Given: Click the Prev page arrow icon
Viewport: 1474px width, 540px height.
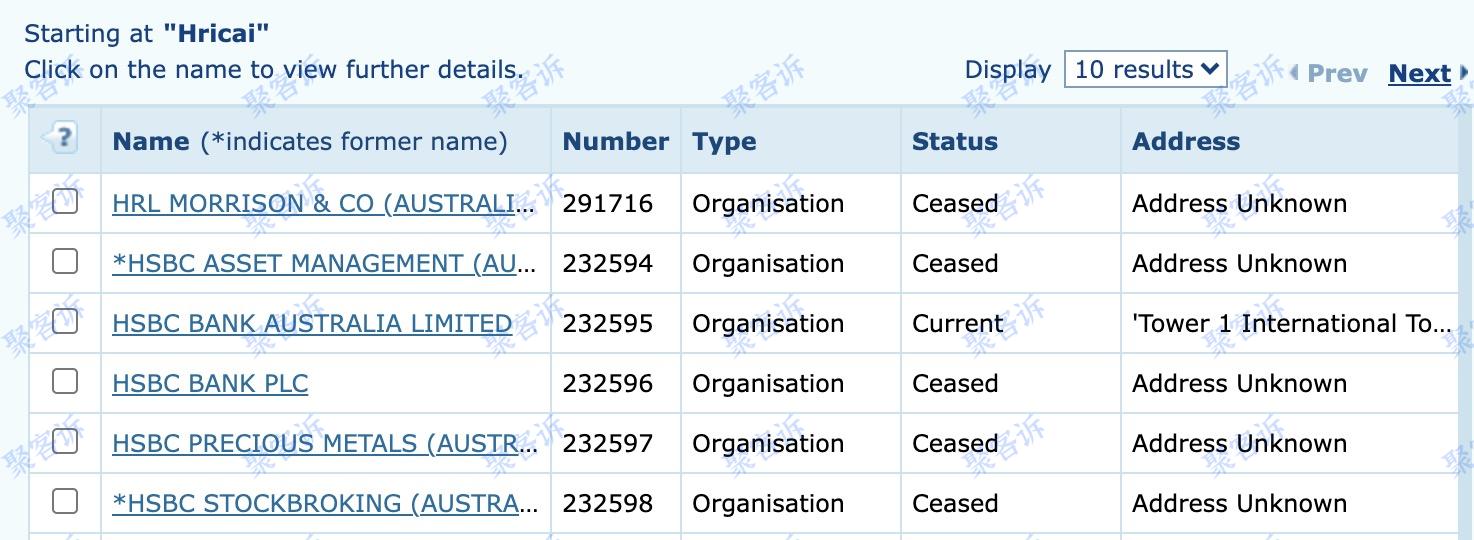Looking at the screenshot, I should [x=1294, y=73].
